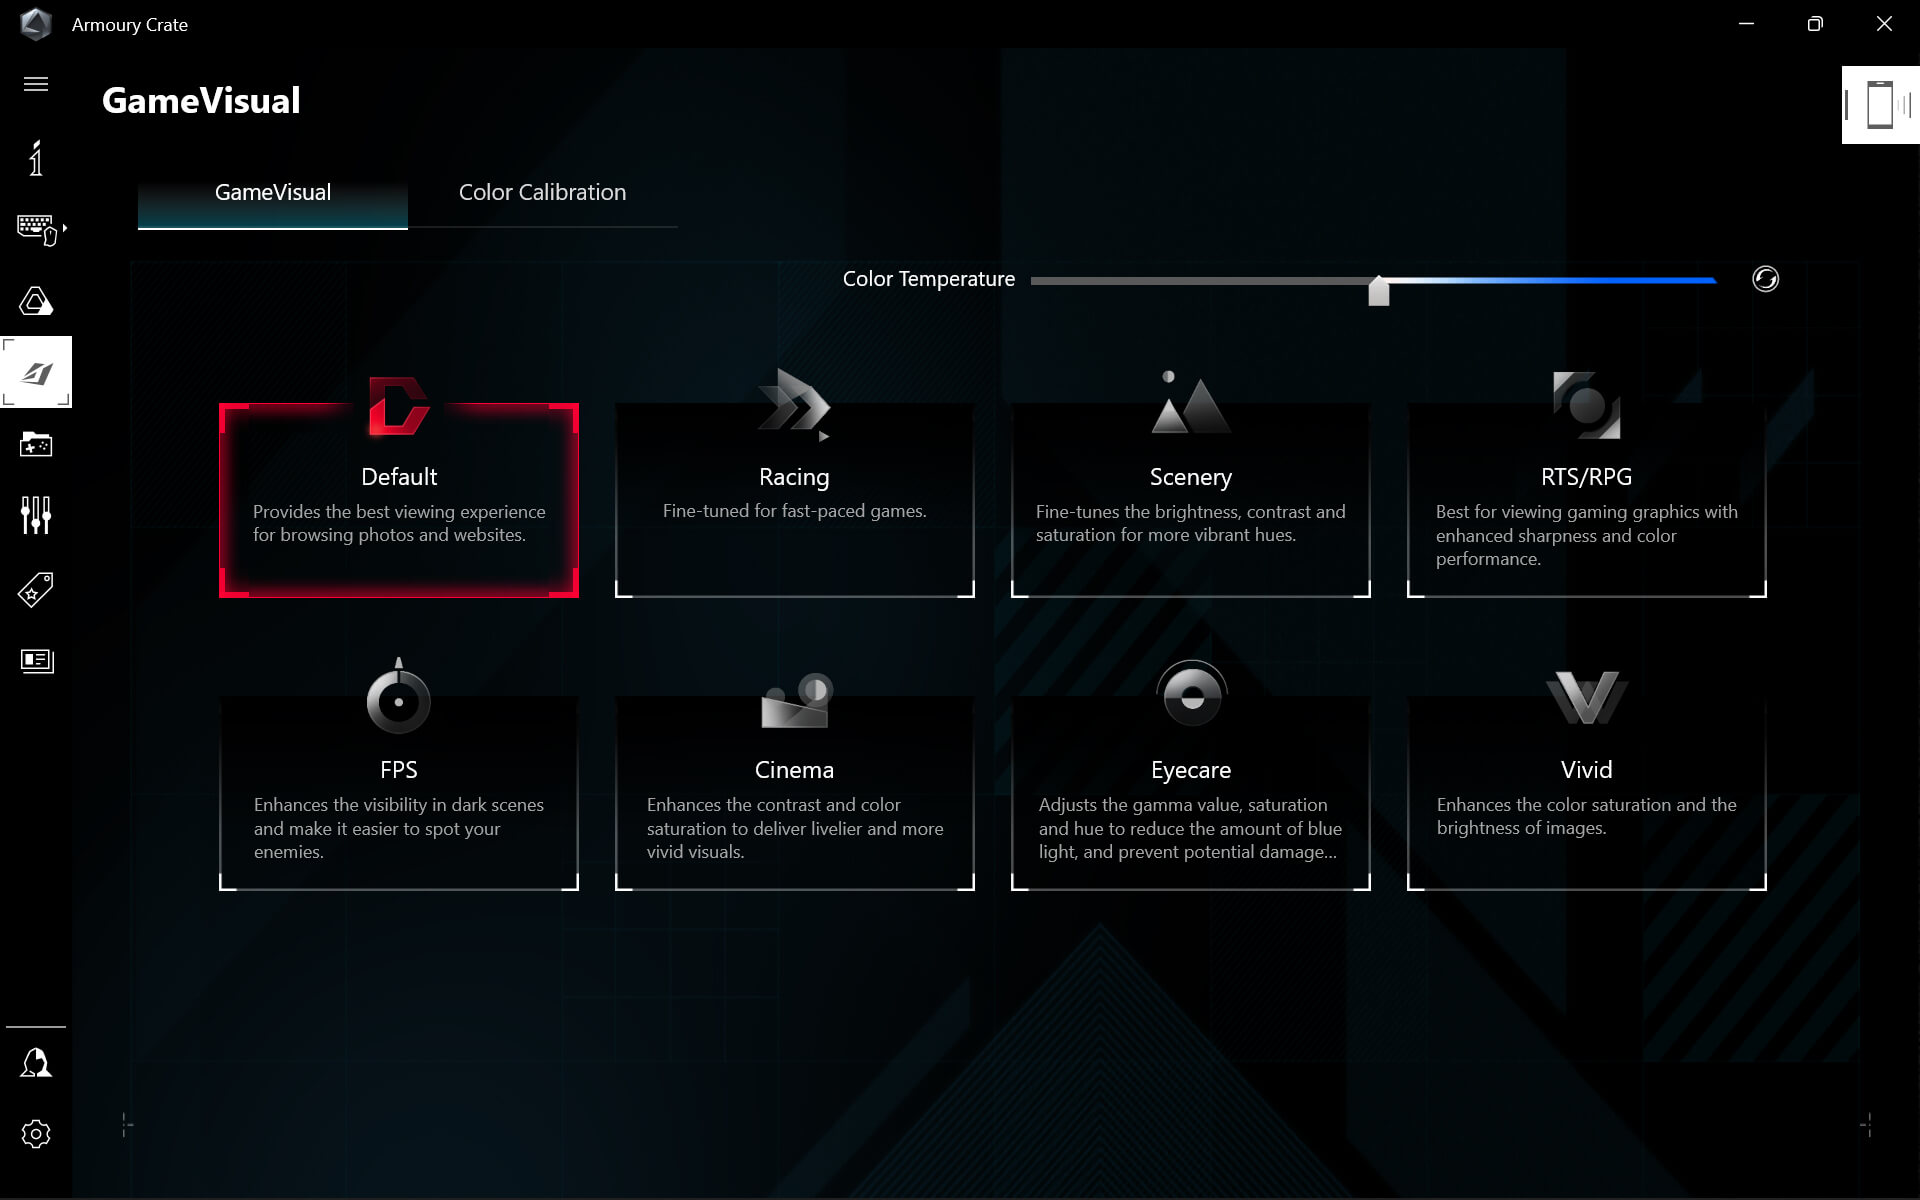
Task: Click the manual/document icon in sidebar
Action: point(35,659)
